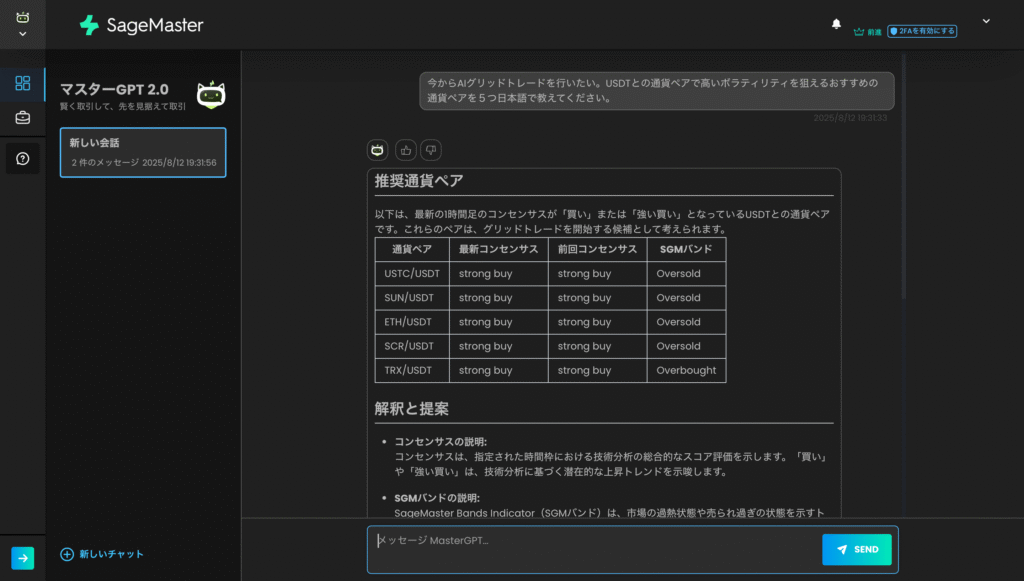
Task: Open the help question mark icon
Action: point(22,158)
